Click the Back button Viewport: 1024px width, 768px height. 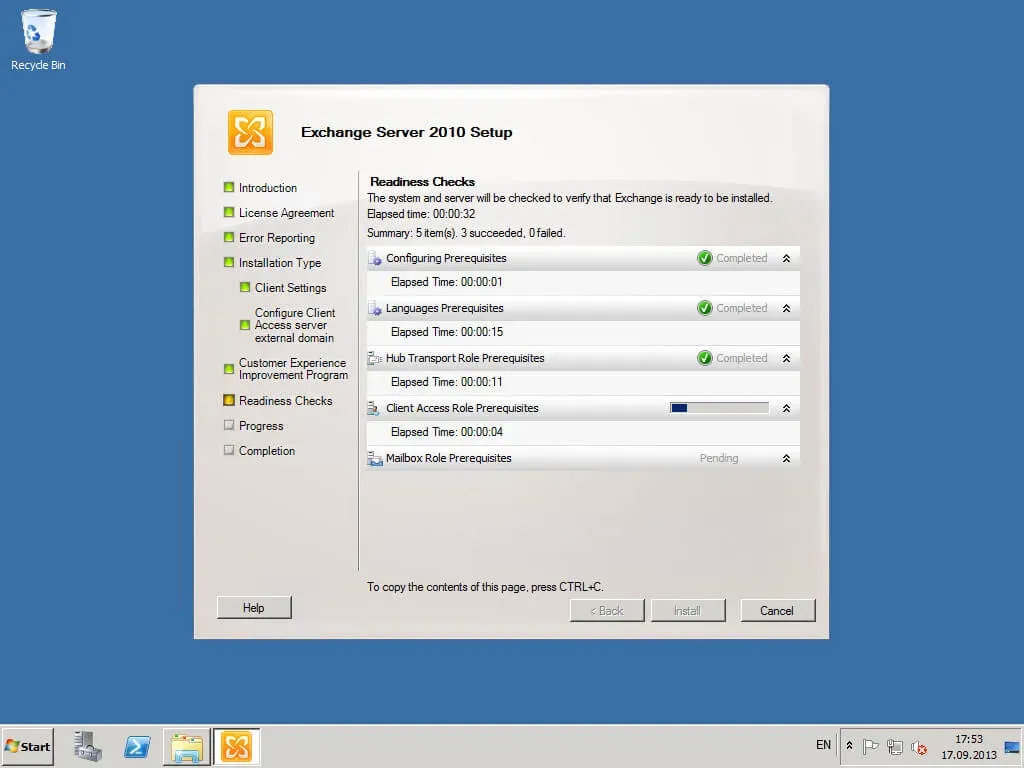(x=607, y=611)
